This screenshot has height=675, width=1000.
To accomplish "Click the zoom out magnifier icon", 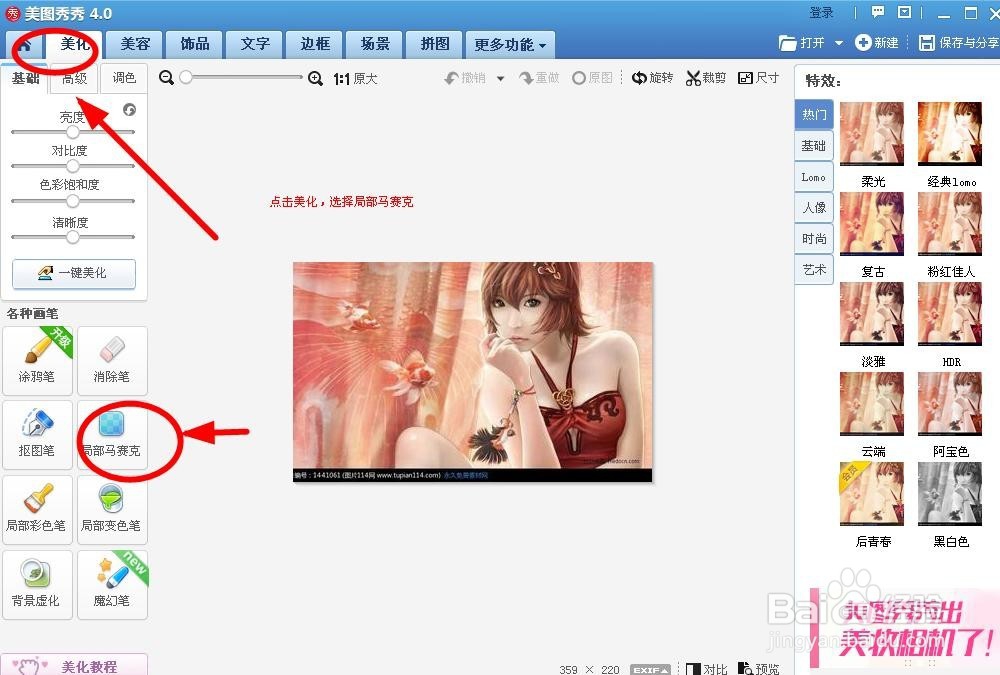I will [166, 78].
